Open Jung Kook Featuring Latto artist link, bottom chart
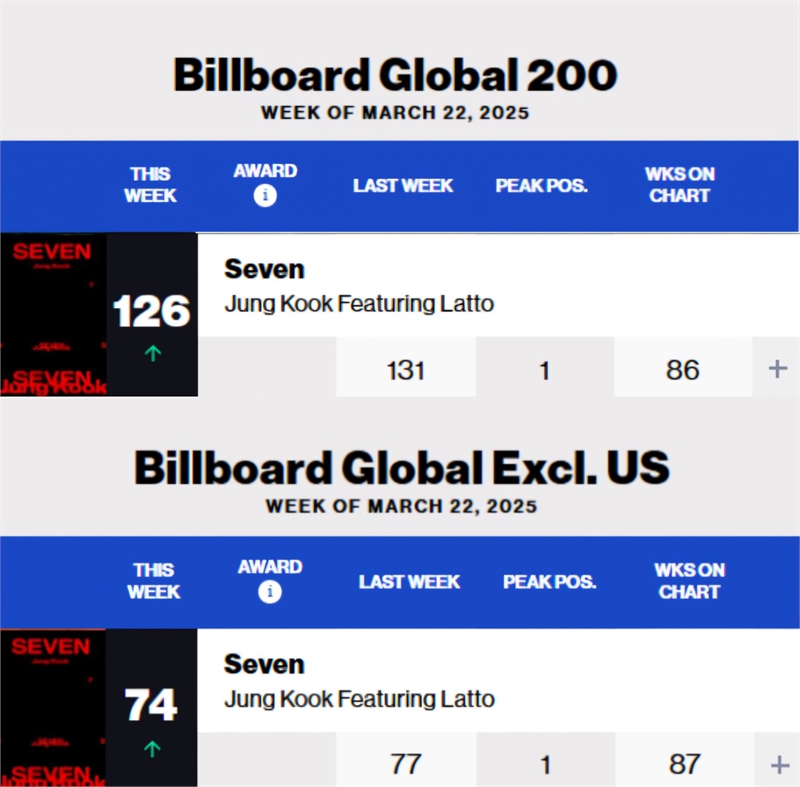 coord(359,698)
